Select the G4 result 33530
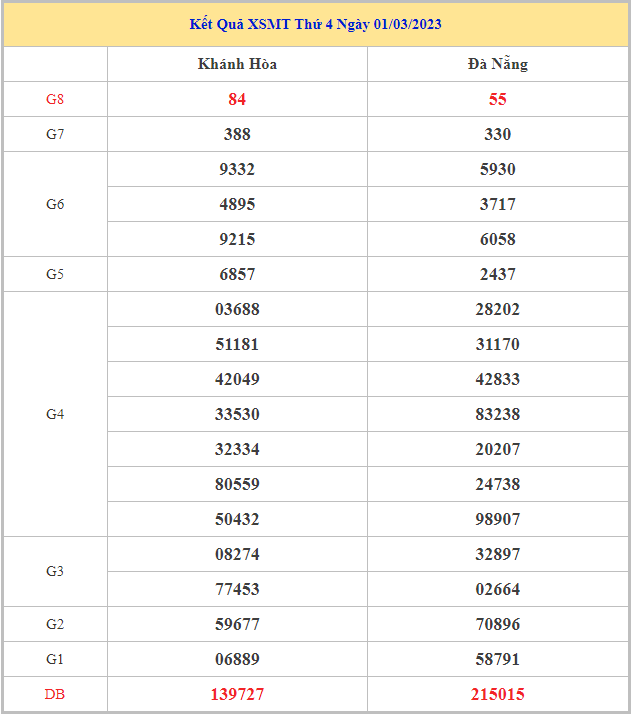Screen dimensions: 633x716 pos(237,414)
